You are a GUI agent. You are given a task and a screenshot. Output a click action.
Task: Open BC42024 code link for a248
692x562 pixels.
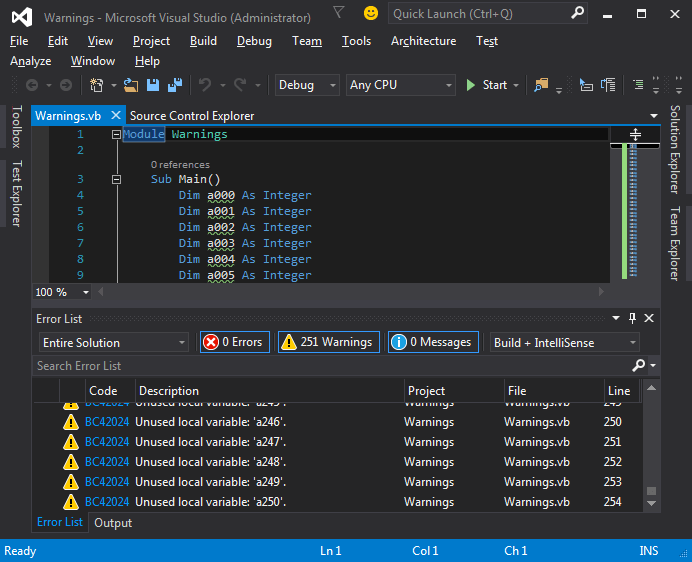pyautogui.click(x=107, y=462)
